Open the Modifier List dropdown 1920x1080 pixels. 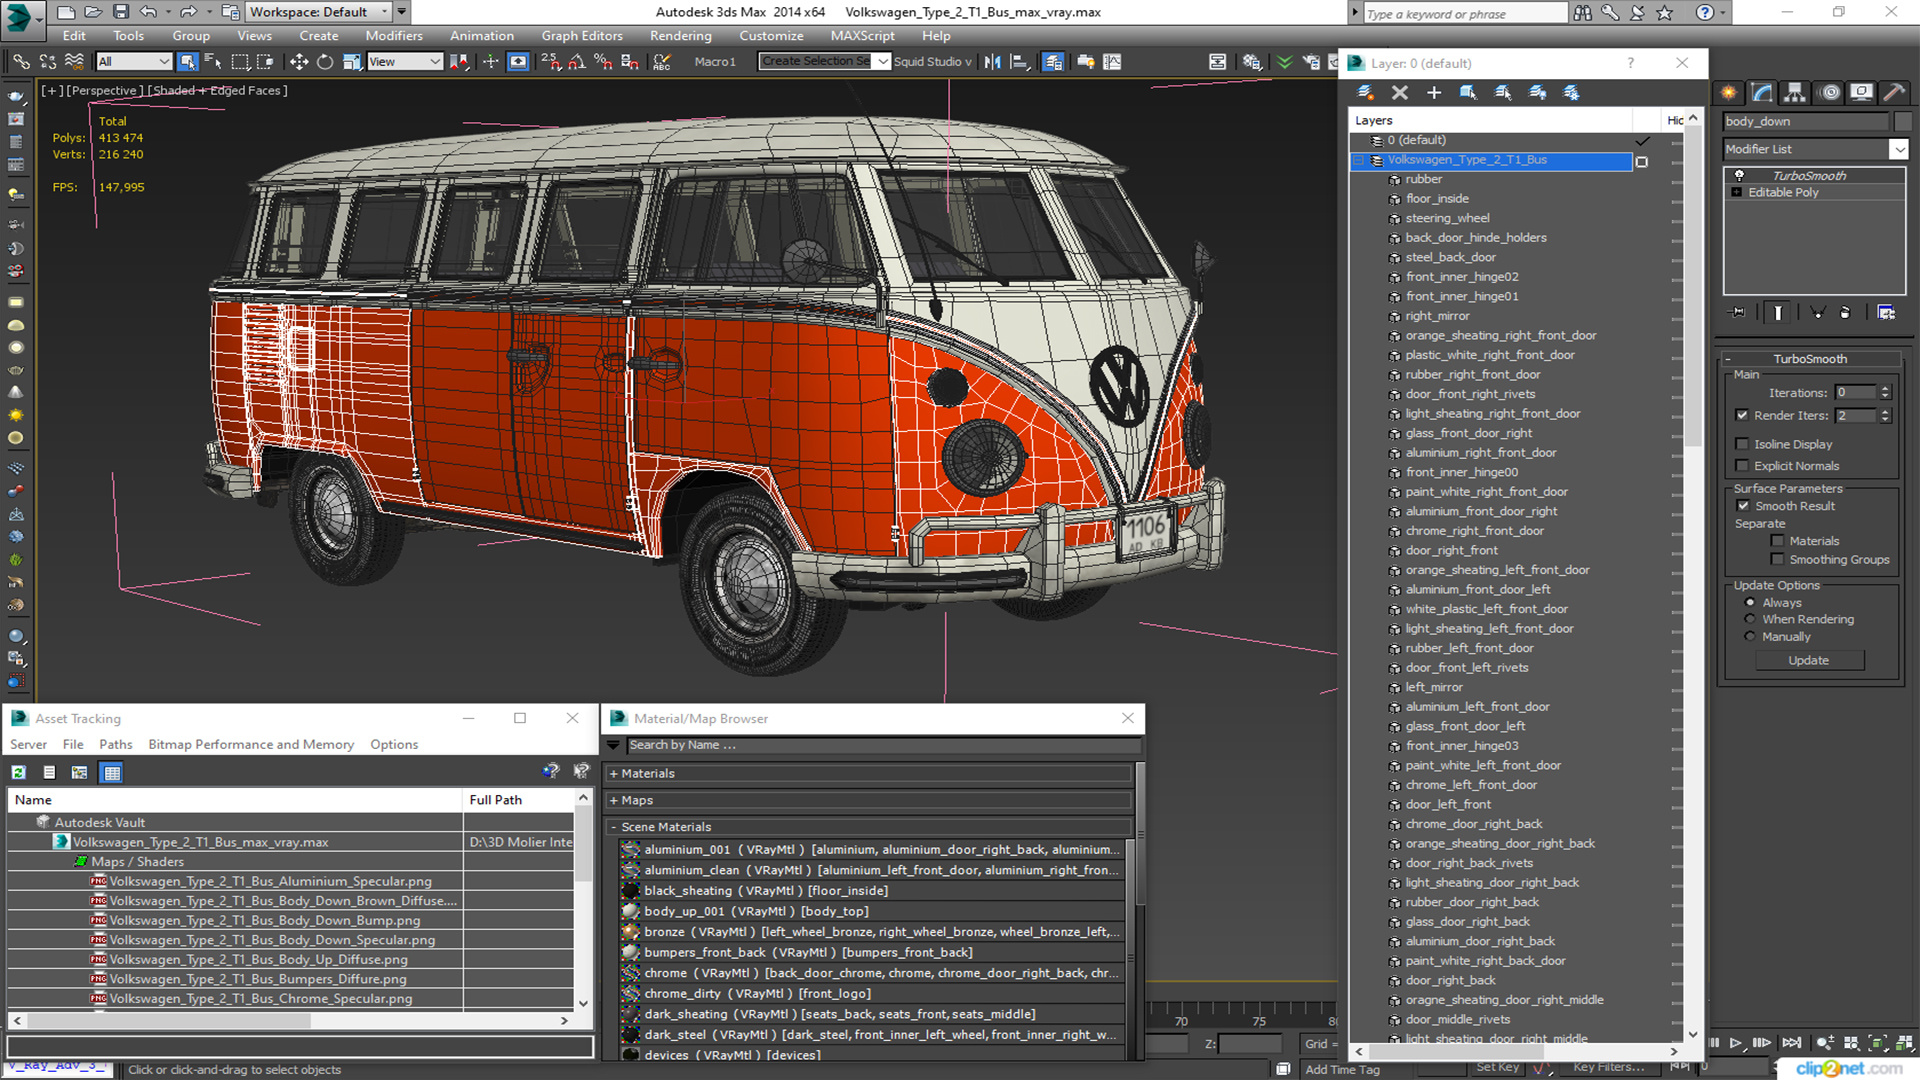click(1899, 149)
